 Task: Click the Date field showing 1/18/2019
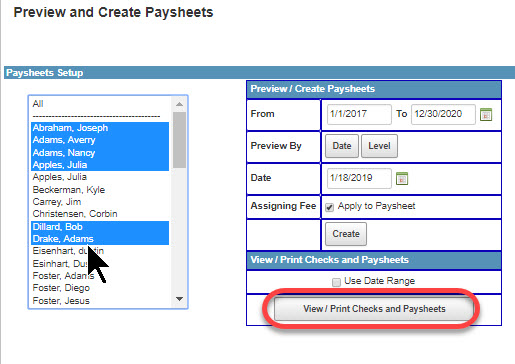point(359,178)
